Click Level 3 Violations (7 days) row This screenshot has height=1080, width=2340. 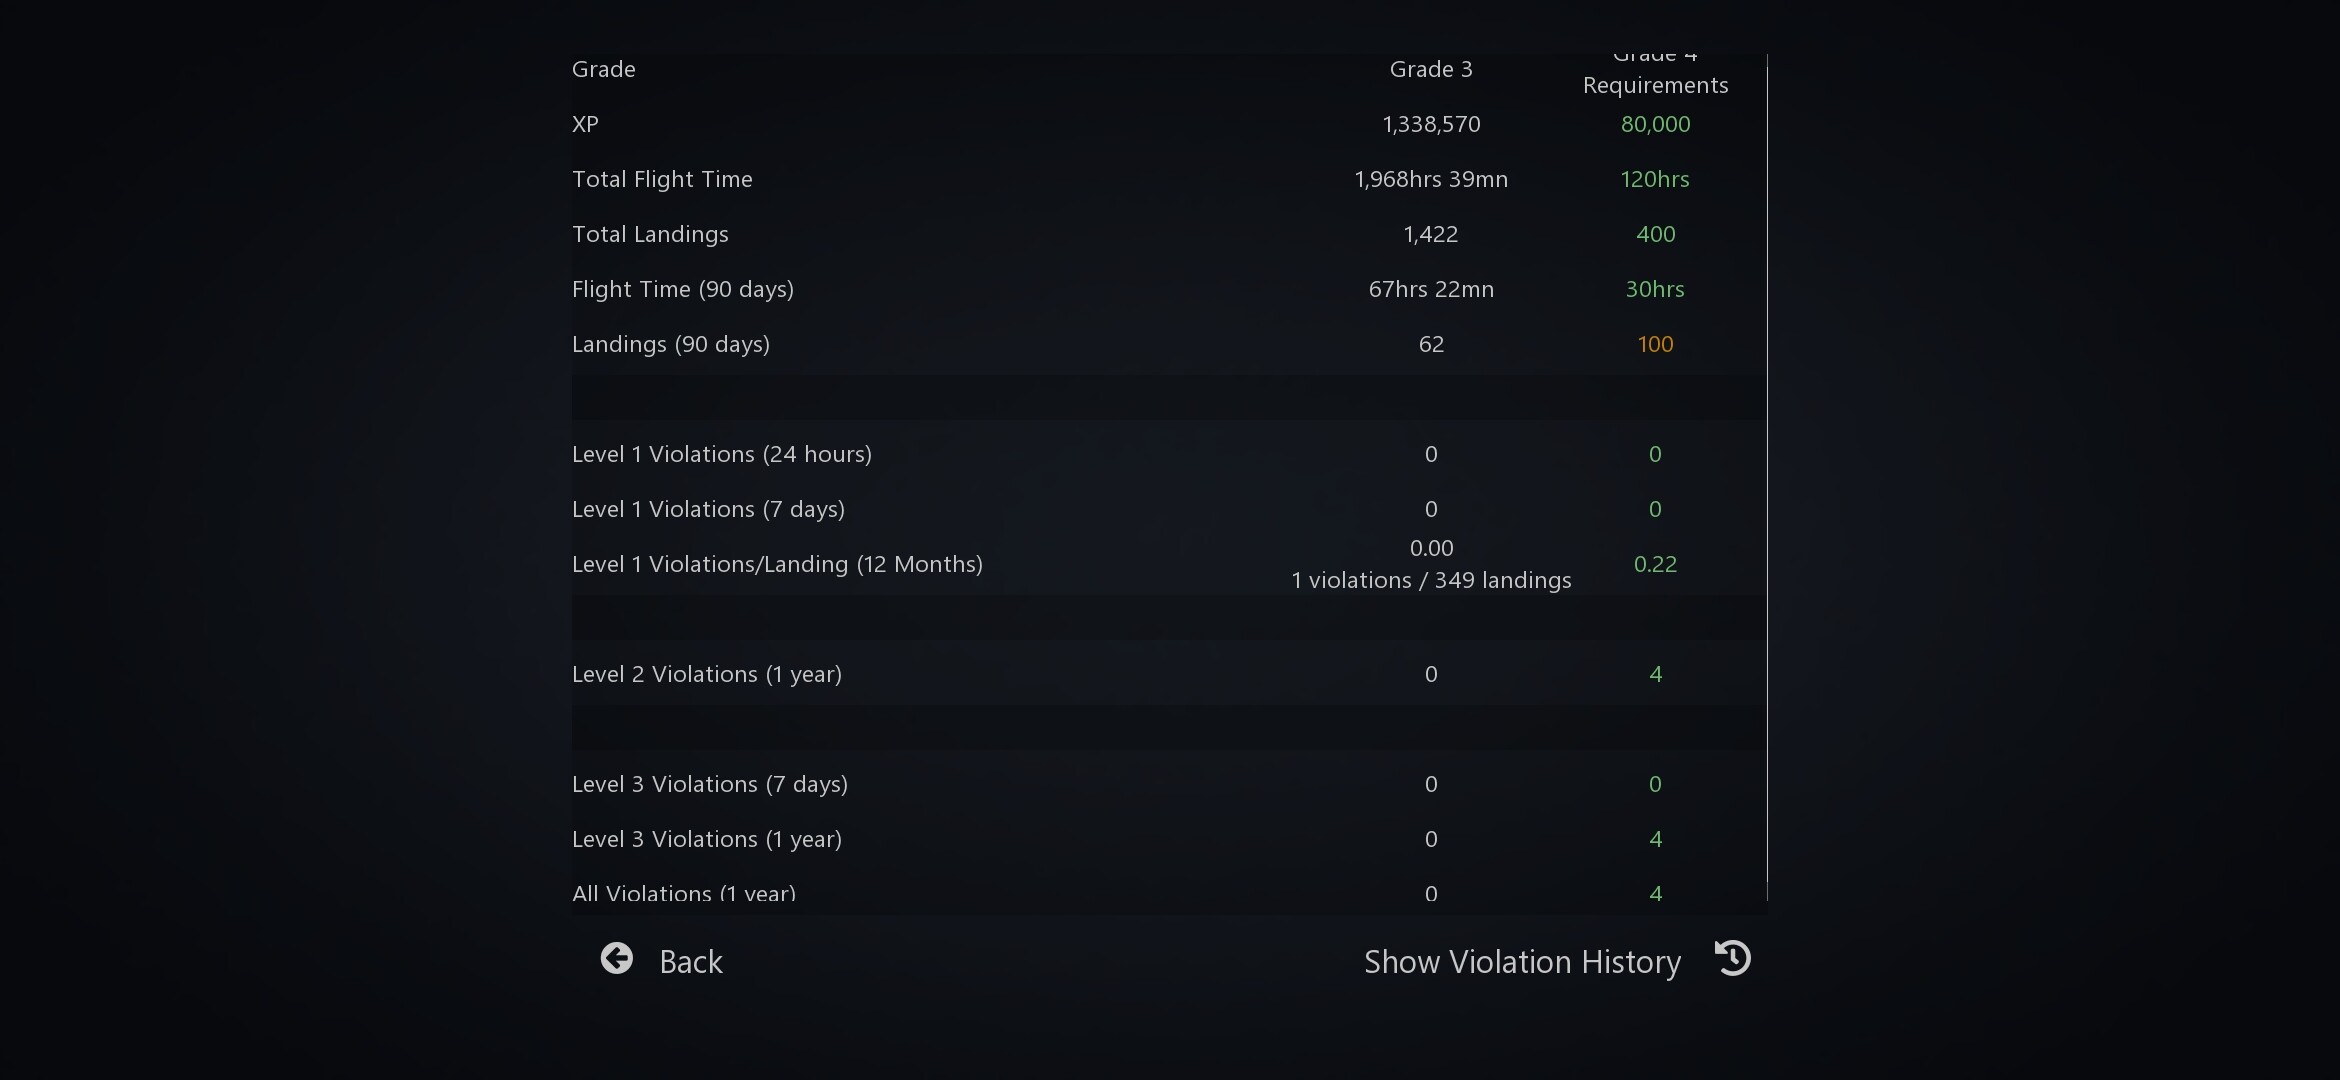pos(1168,785)
